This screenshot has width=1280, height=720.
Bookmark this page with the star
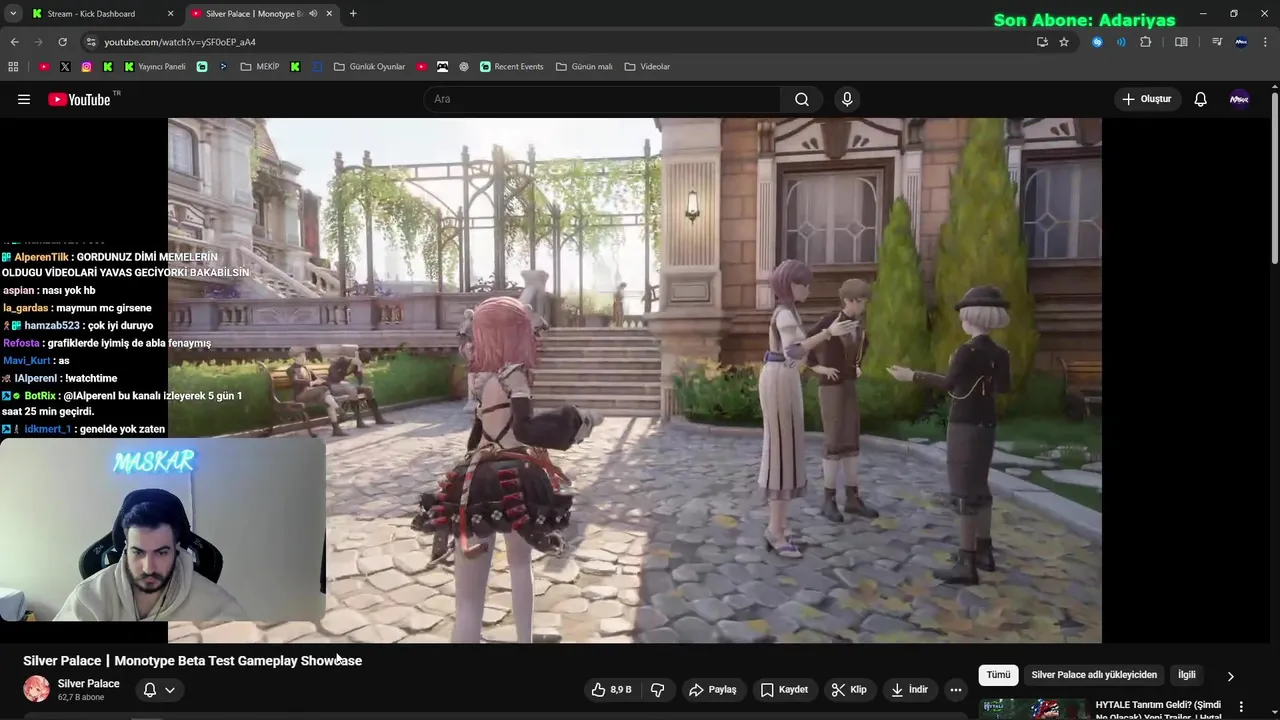(x=1064, y=42)
